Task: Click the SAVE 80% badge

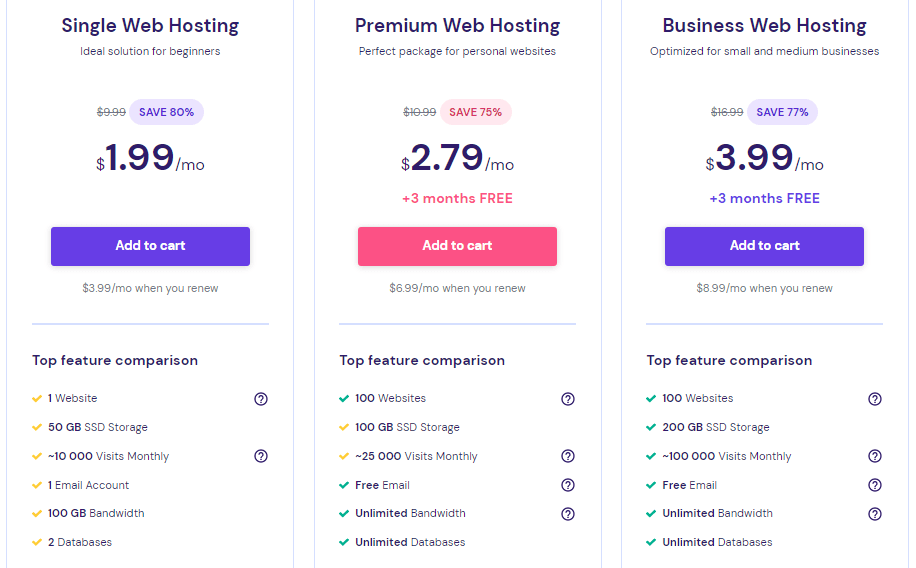Action: click(166, 112)
